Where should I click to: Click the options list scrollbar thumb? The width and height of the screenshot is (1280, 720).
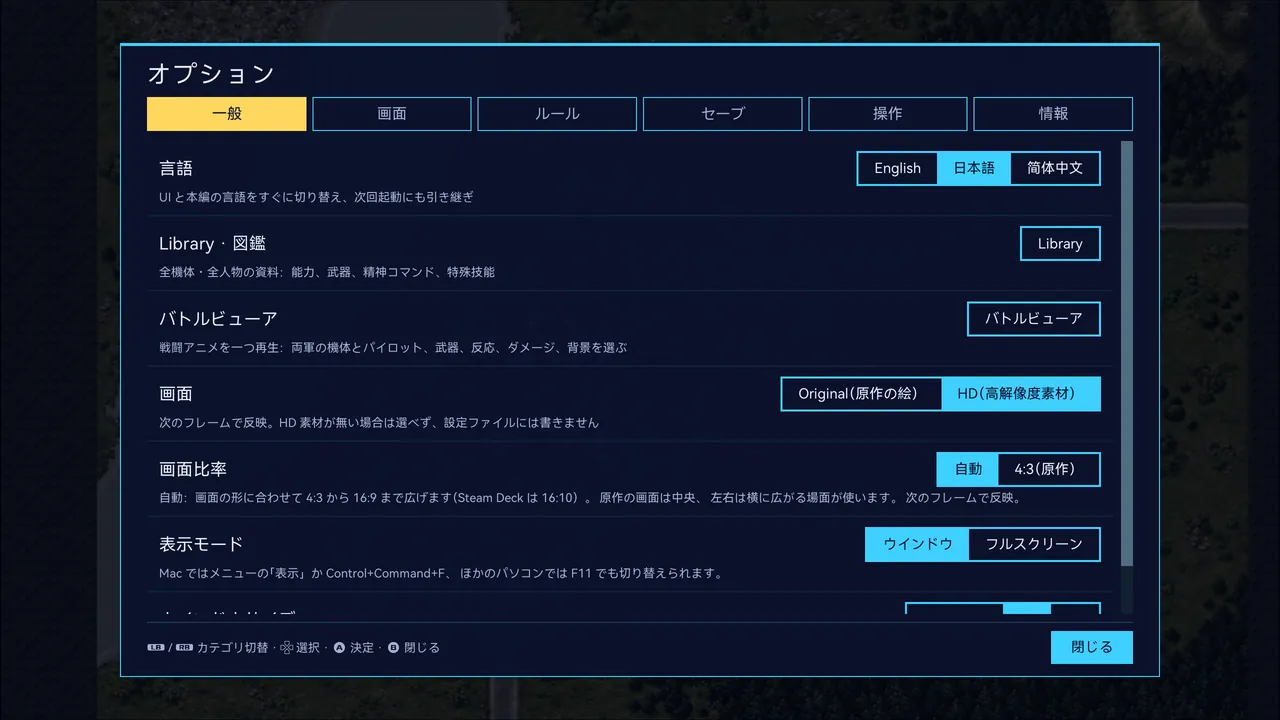(x=1127, y=354)
